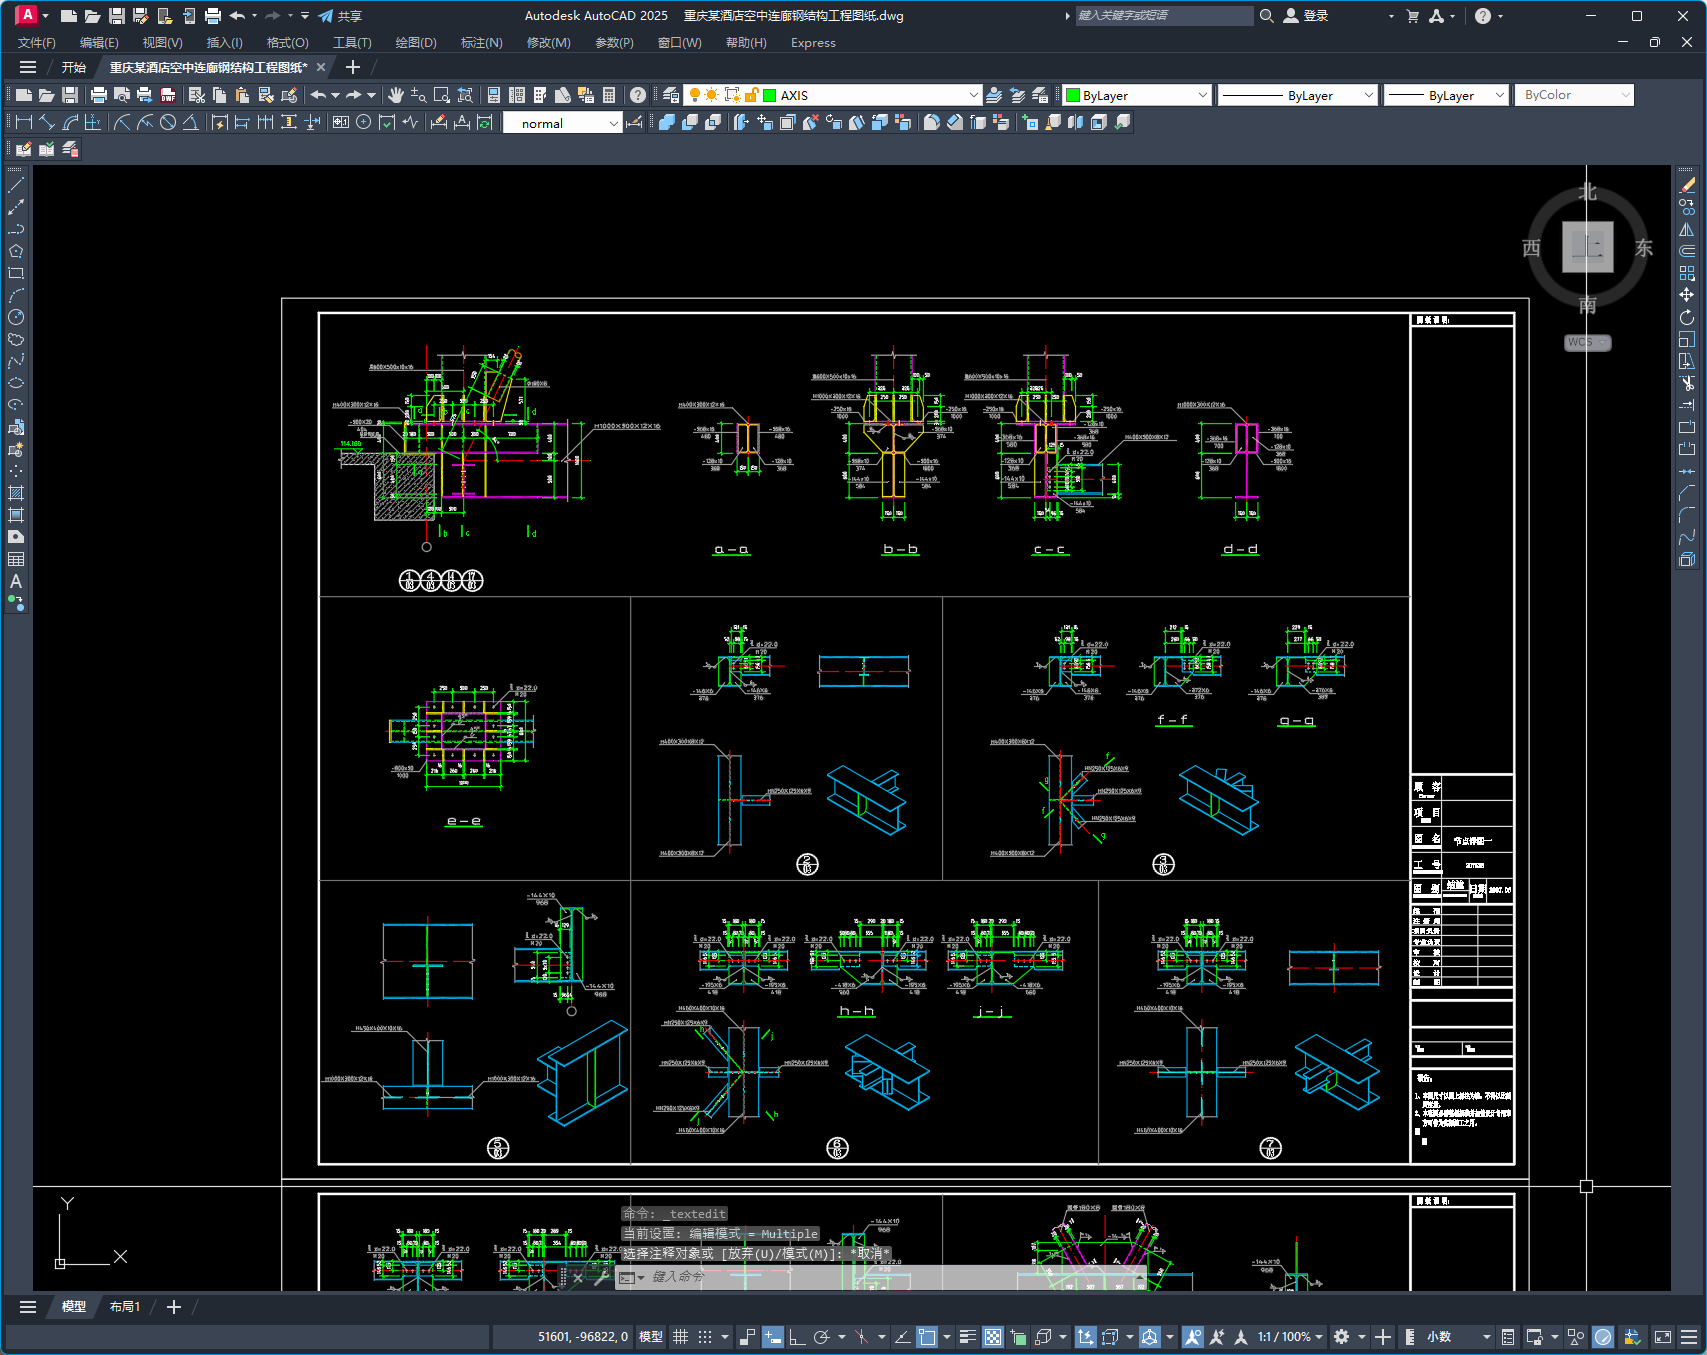Image resolution: width=1707 pixels, height=1355 pixels.
Task: Switch to the 开始 start tab
Action: tap(74, 68)
